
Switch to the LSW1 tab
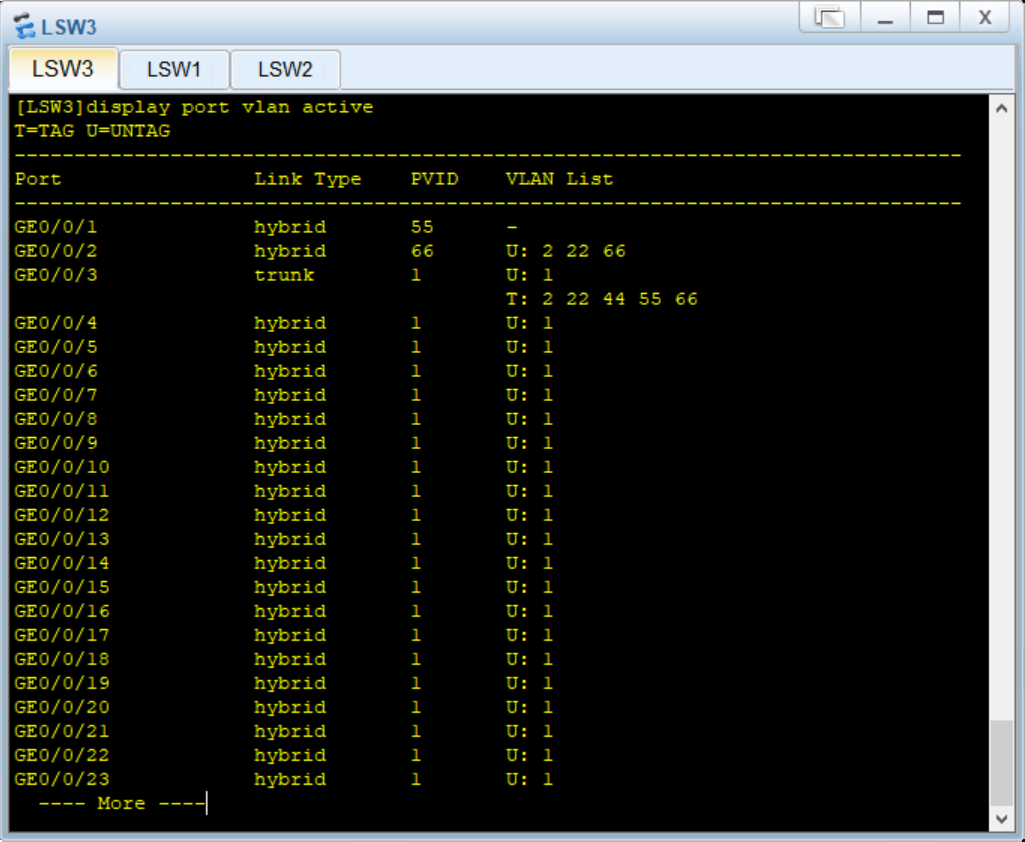click(174, 69)
